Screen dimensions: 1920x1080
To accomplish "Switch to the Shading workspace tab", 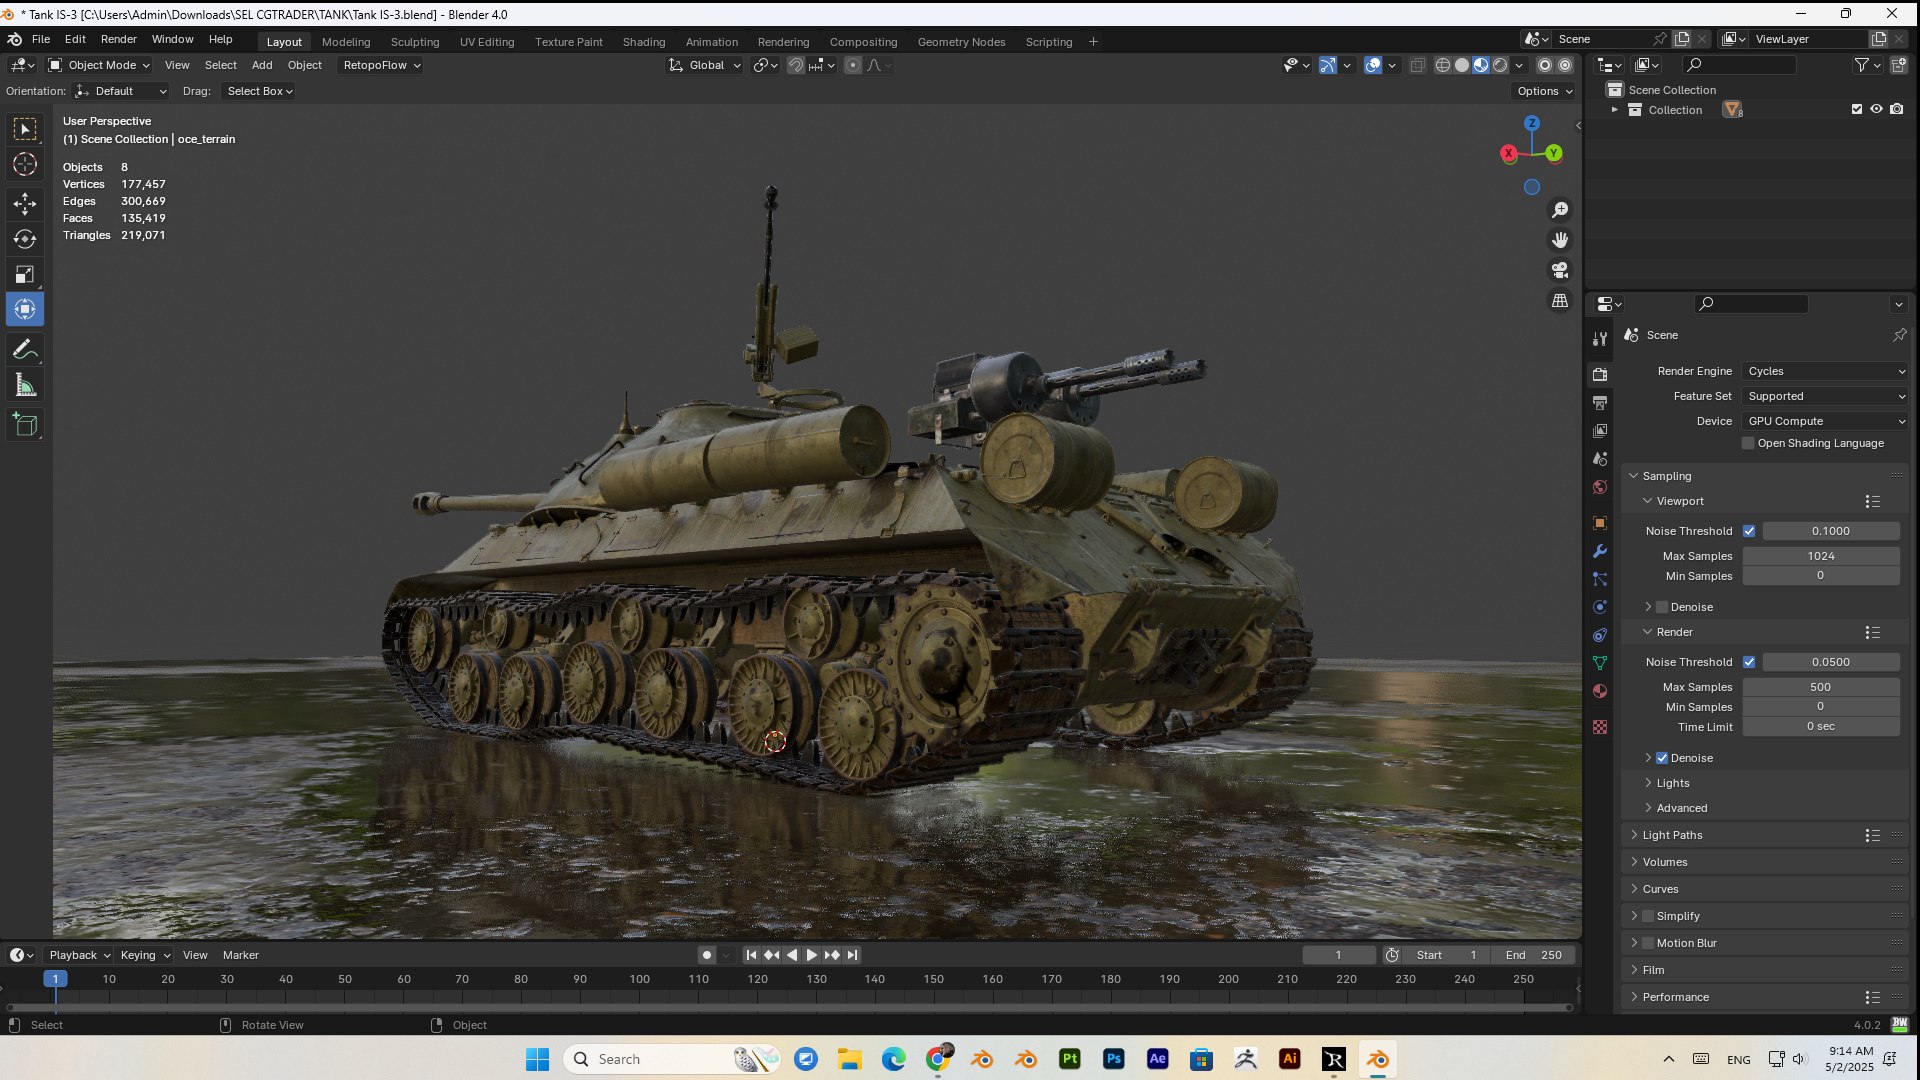I will click(x=643, y=42).
